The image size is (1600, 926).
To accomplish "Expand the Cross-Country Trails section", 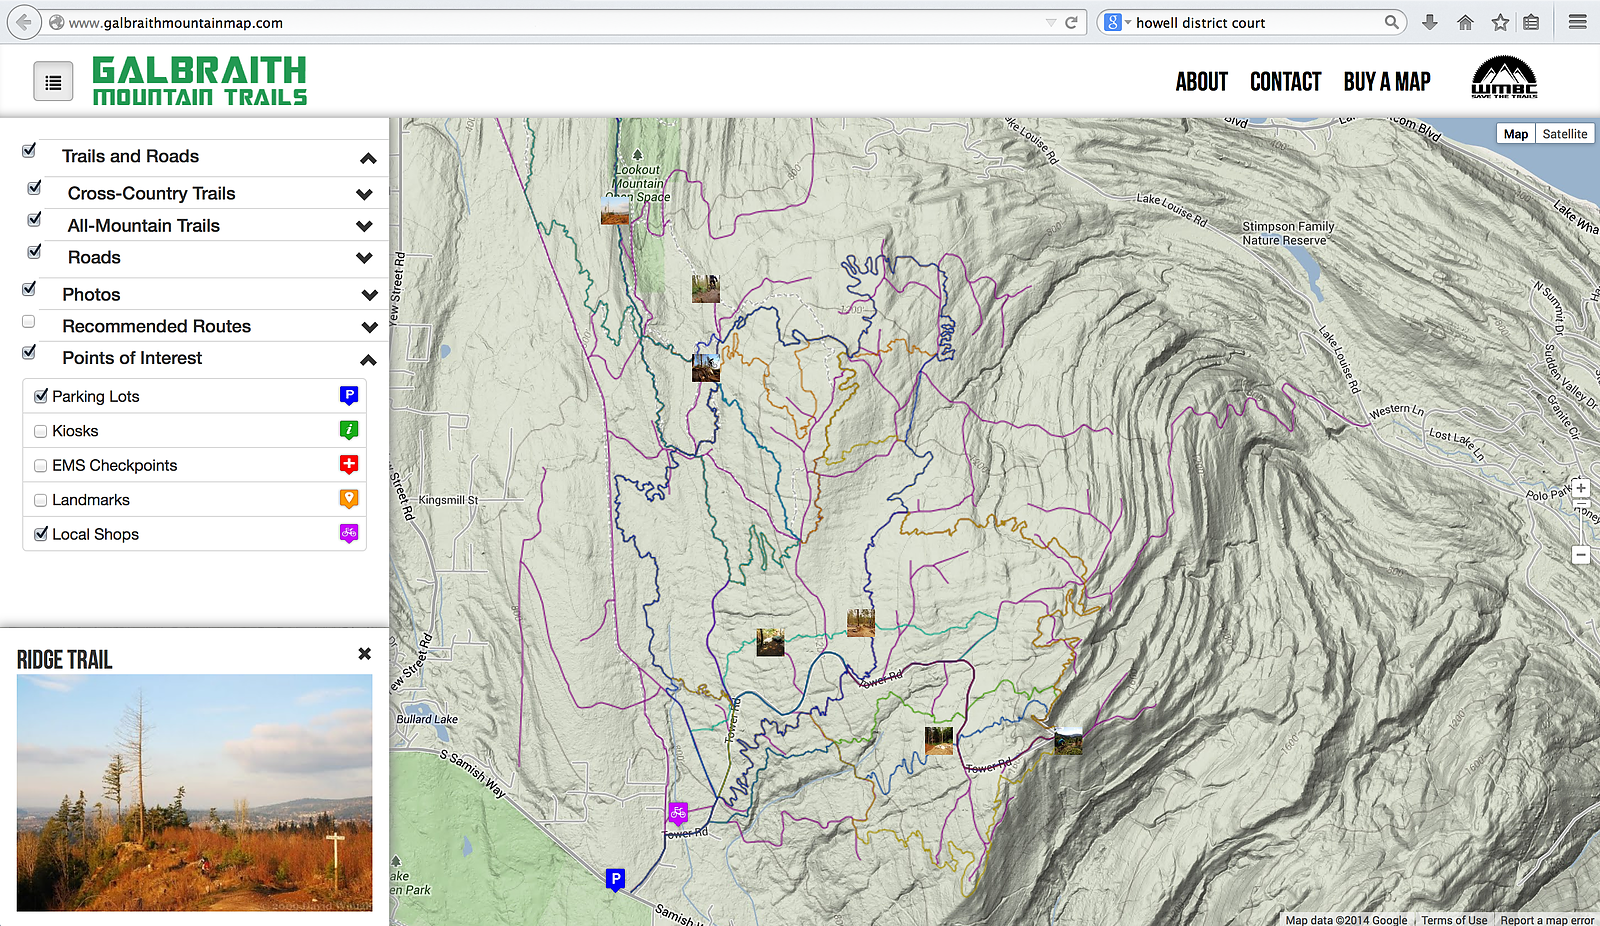I will [x=364, y=194].
